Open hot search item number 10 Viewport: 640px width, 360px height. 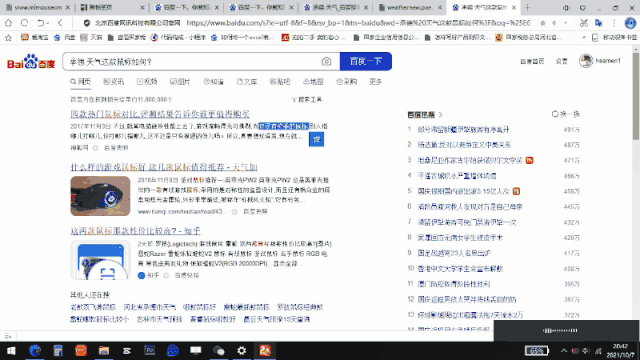[x=460, y=269]
